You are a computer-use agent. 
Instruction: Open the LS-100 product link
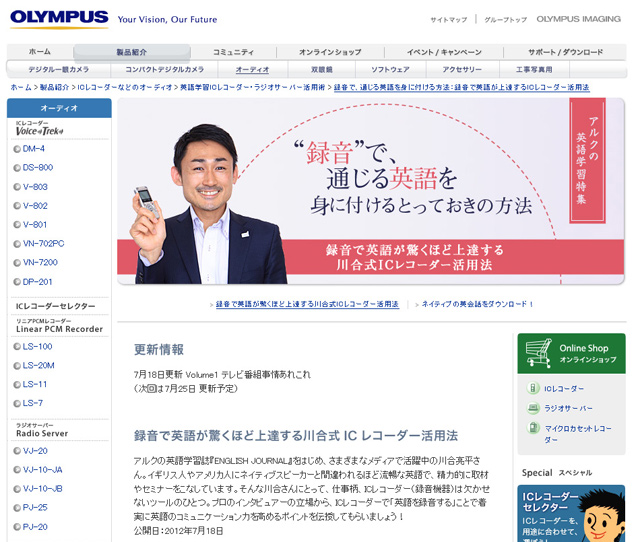pos(37,347)
